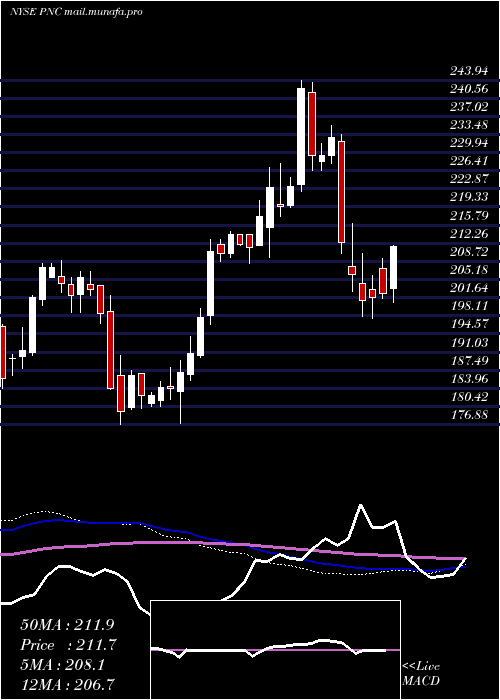Click the 191.03 price axis label
This screenshot has width=500, height=700.
[468, 342]
